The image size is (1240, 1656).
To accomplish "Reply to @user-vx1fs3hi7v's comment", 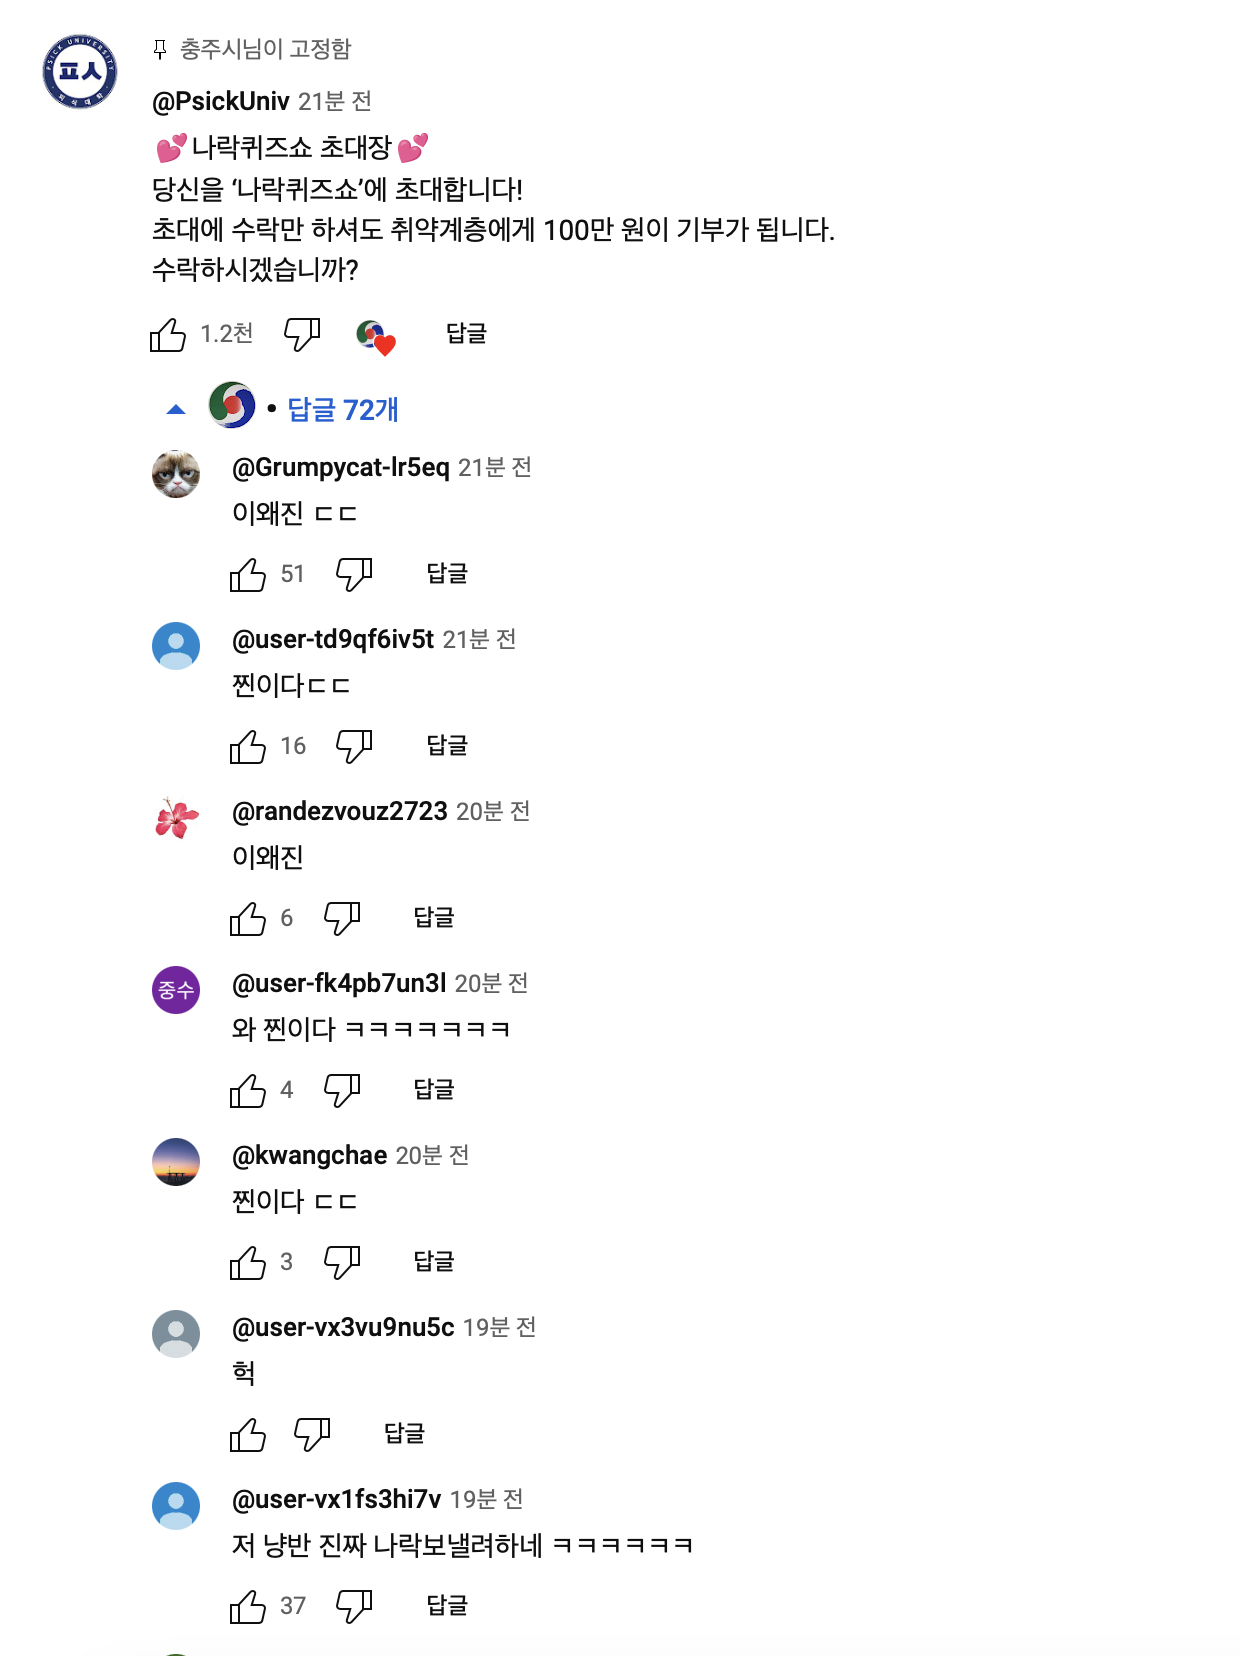I will 447,1606.
